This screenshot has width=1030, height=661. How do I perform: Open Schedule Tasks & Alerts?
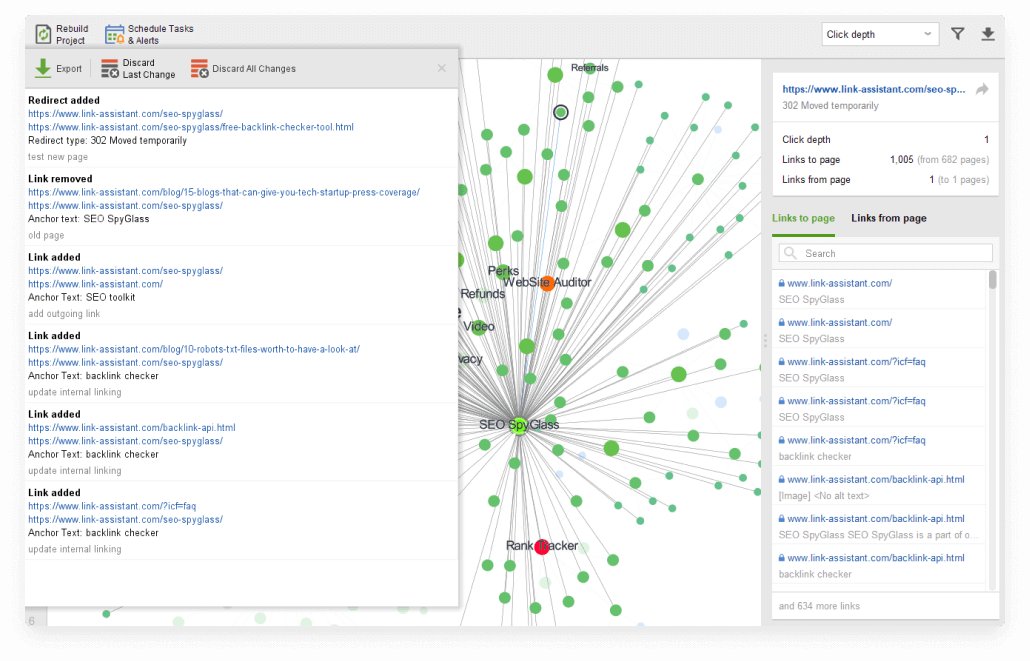150,34
